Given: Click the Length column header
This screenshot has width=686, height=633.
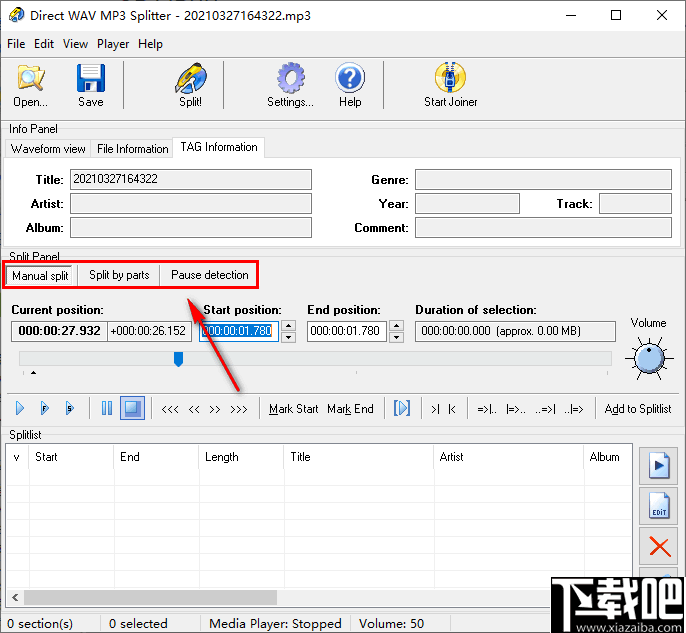Looking at the screenshot, I should point(241,457).
